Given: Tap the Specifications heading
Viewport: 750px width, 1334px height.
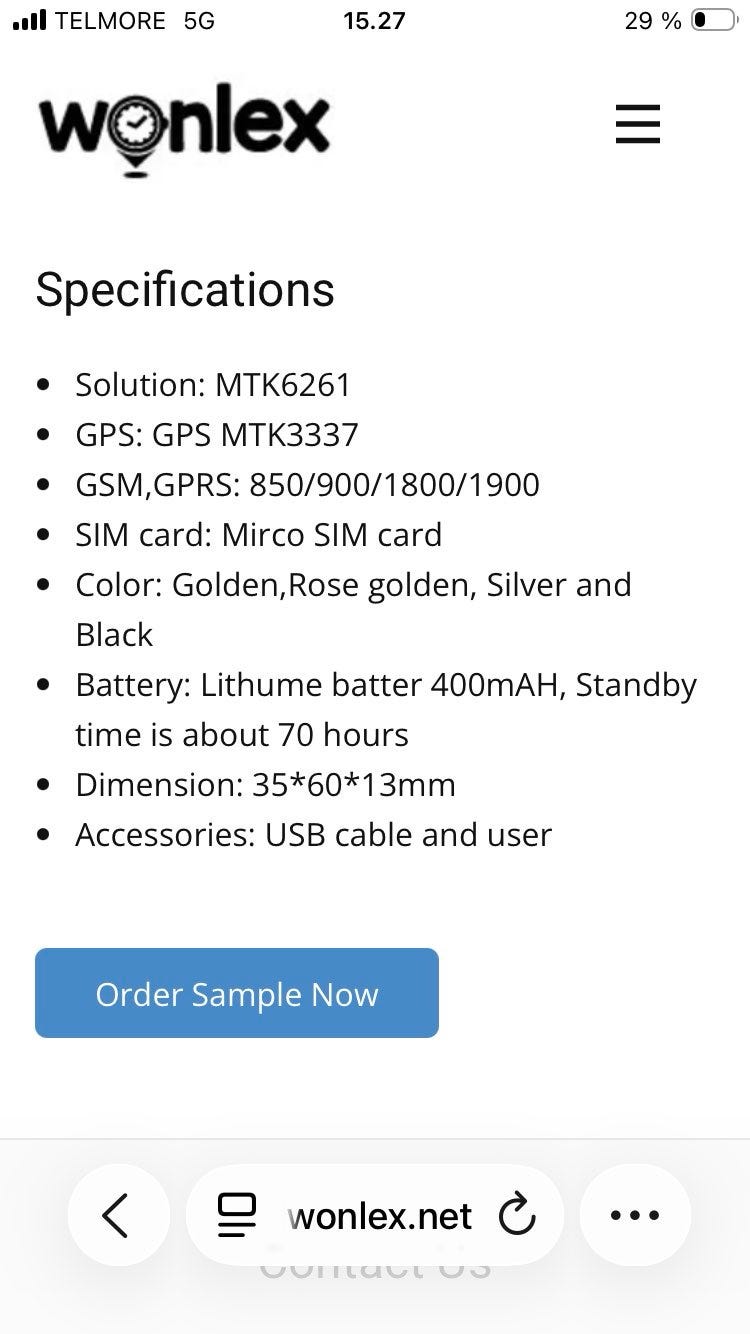Looking at the screenshot, I should click(185, 290).
